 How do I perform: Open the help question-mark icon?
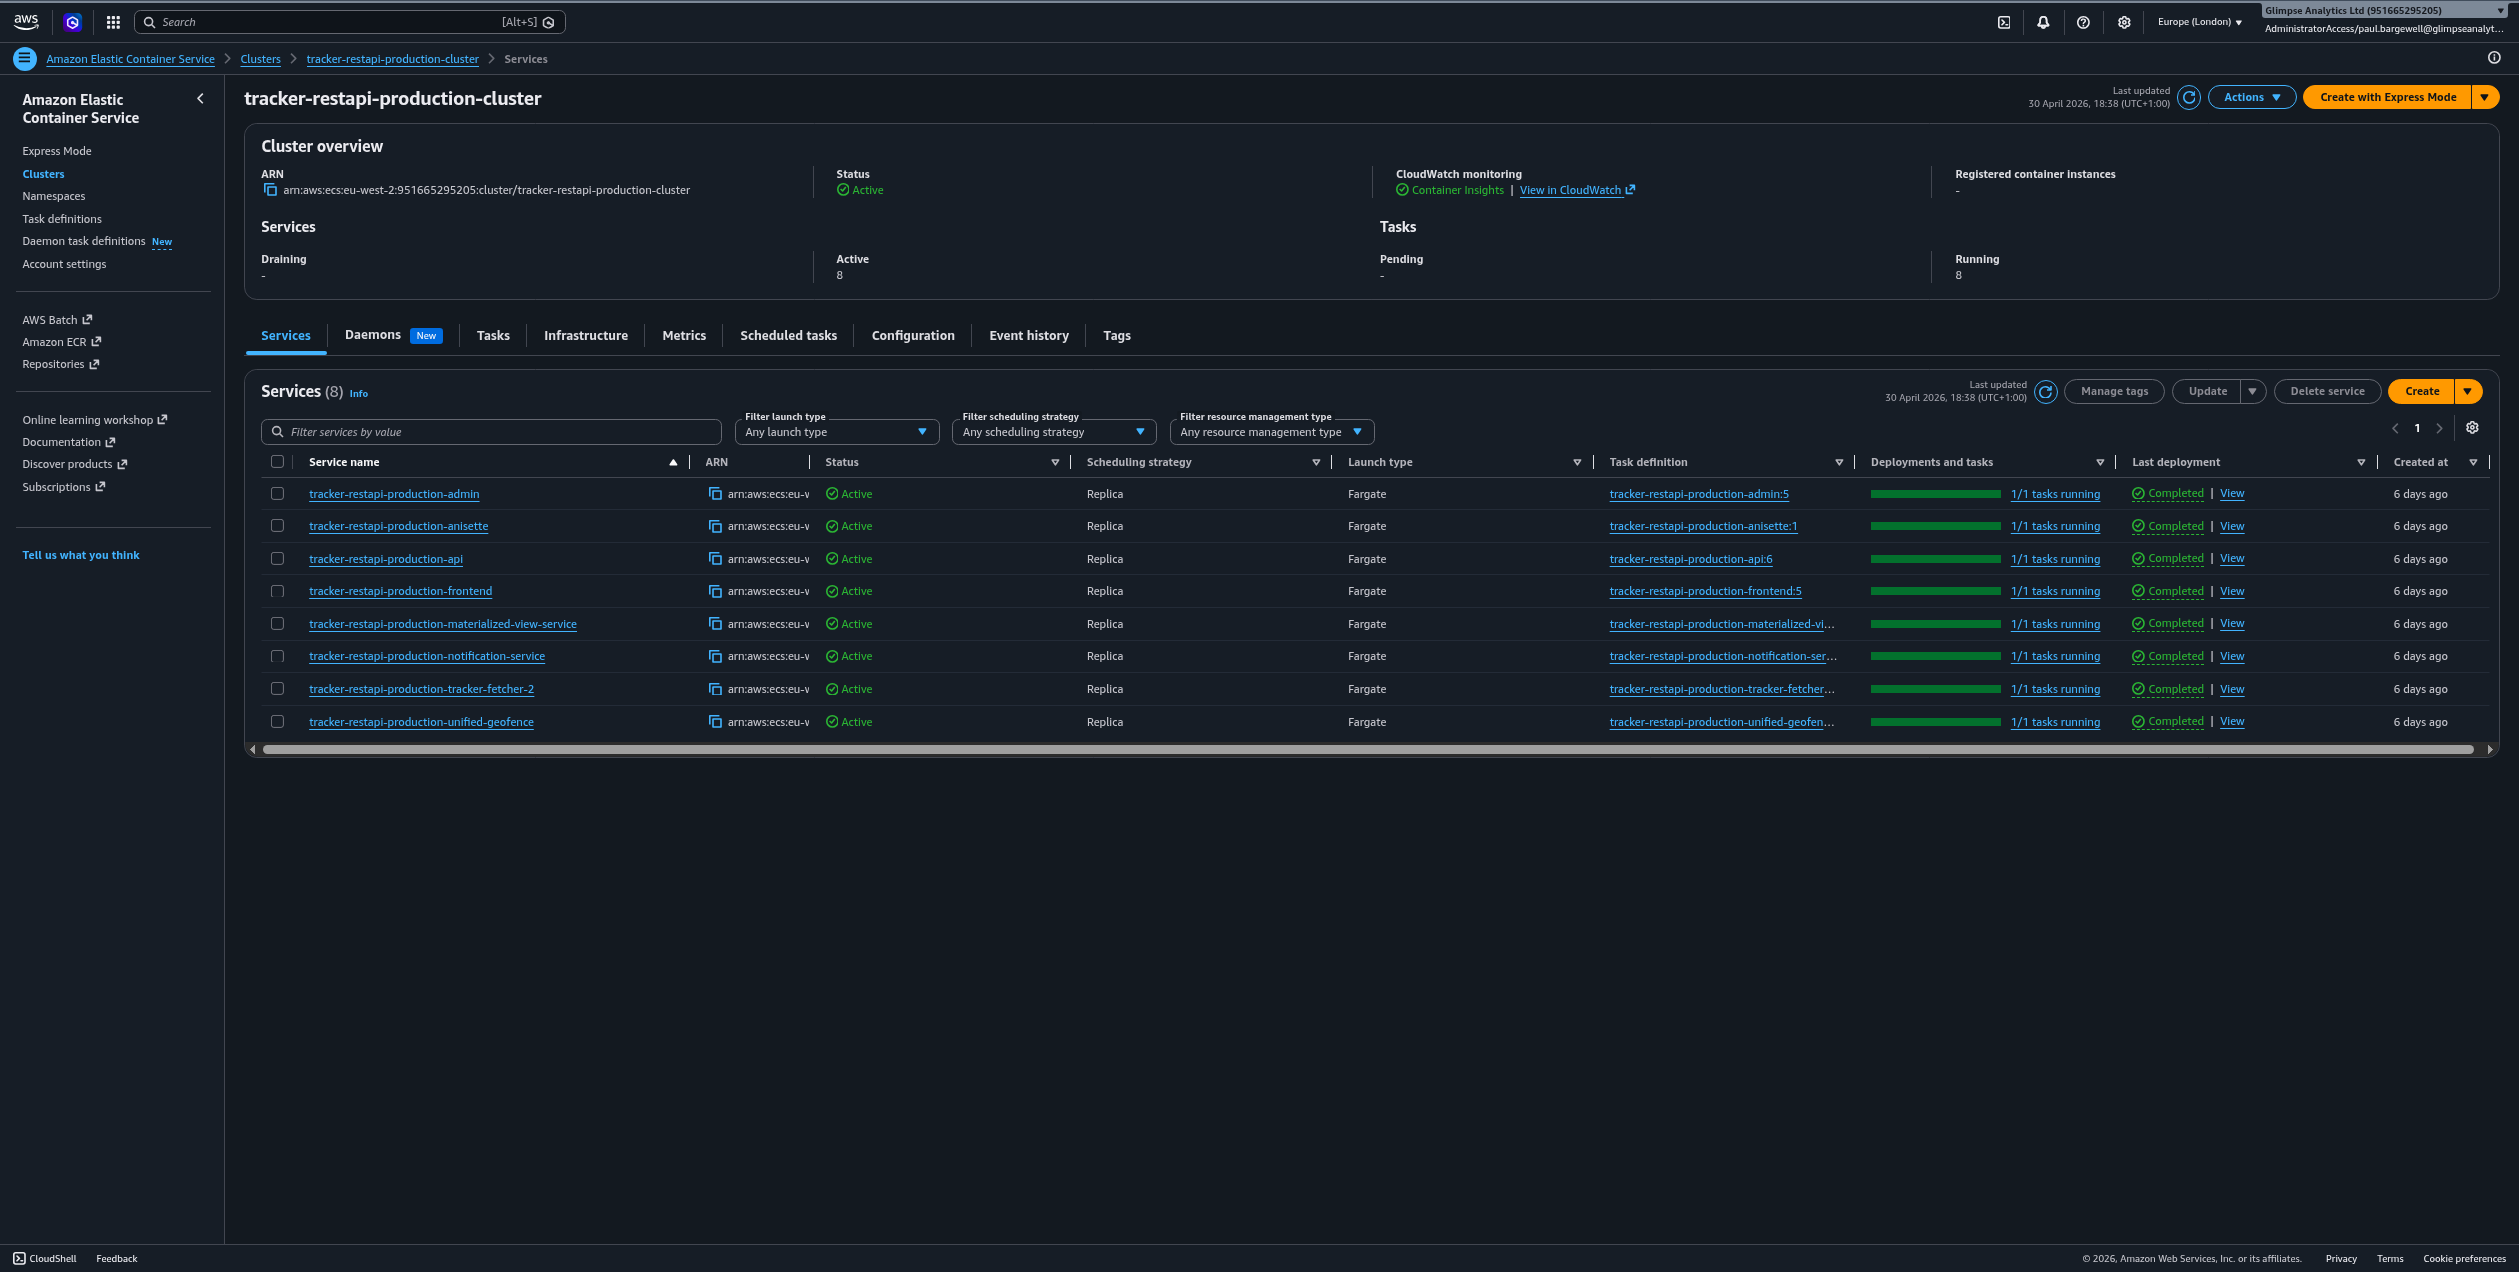(2083, 22)
